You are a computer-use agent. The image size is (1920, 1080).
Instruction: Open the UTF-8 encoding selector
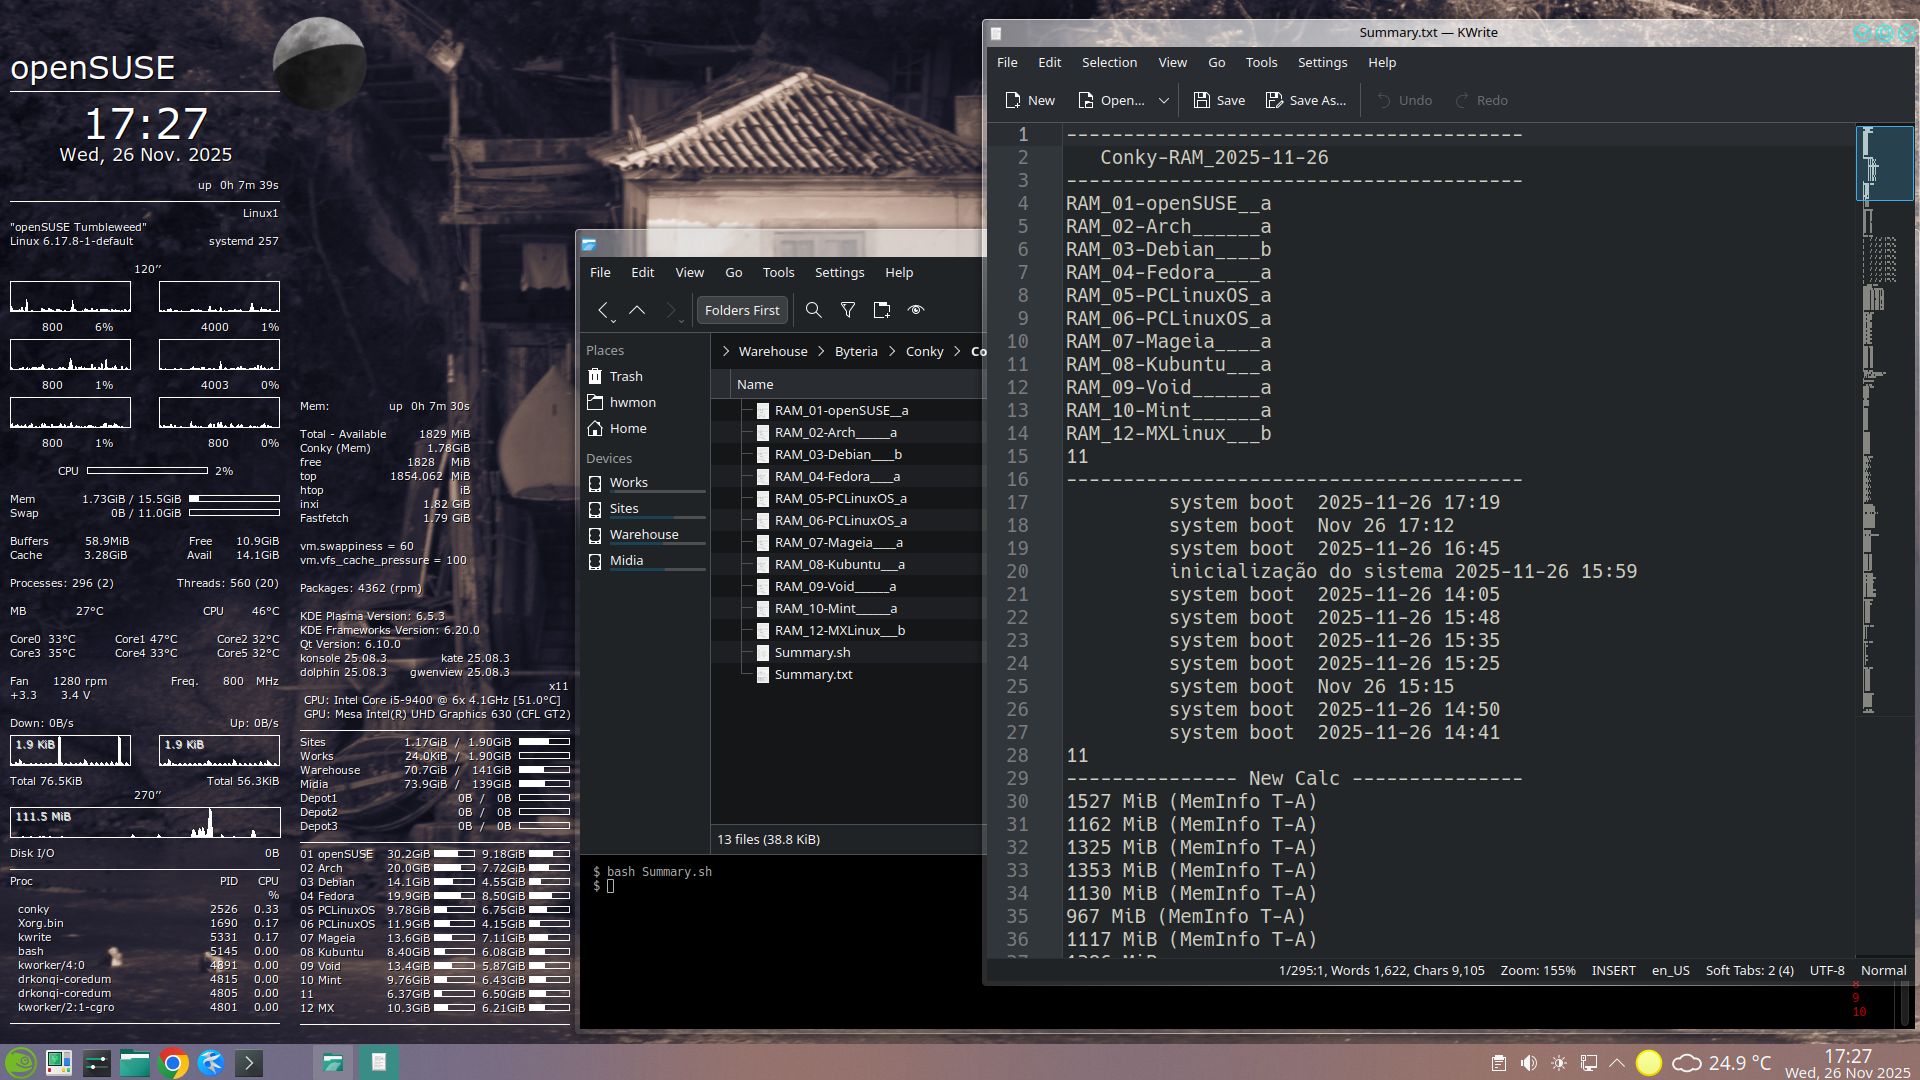[x=1826, y=970]
